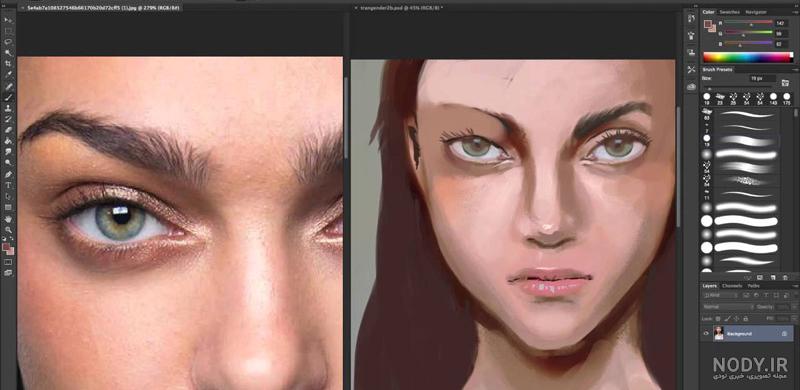Select the Brush tool in the toolbar
This screenshot has width=800, height=390.
(x=8, y=96)
